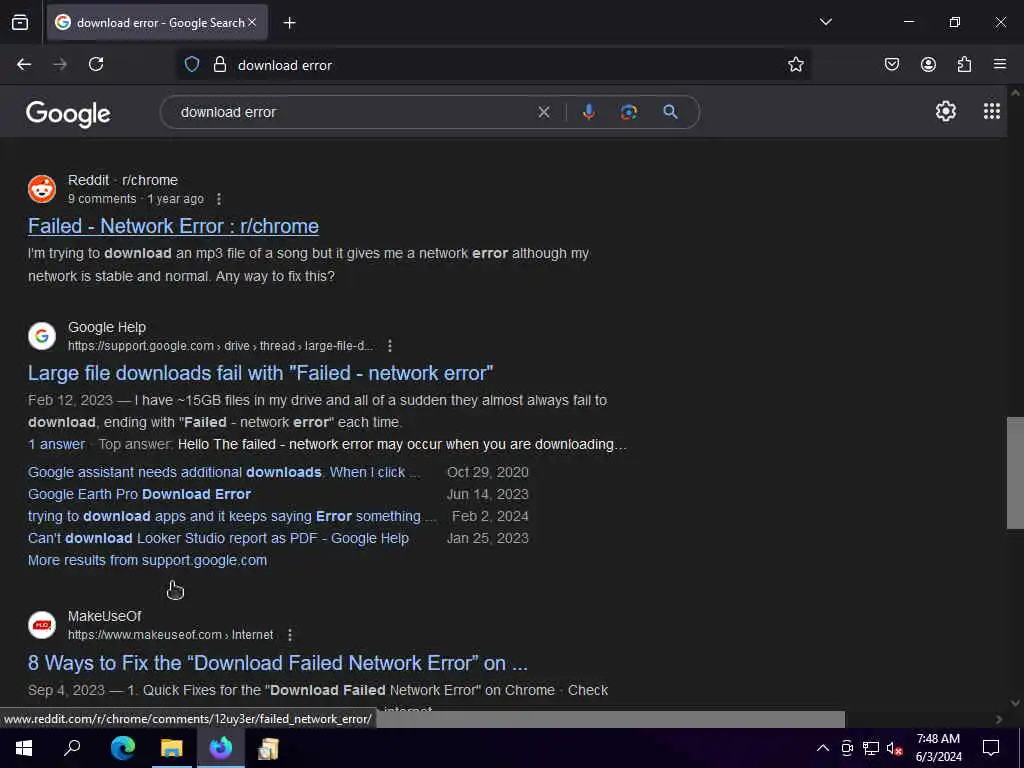Screen dimensions: 1024x768
Task: Click MakeUseOf result favicon
Action: pos(42,625)
